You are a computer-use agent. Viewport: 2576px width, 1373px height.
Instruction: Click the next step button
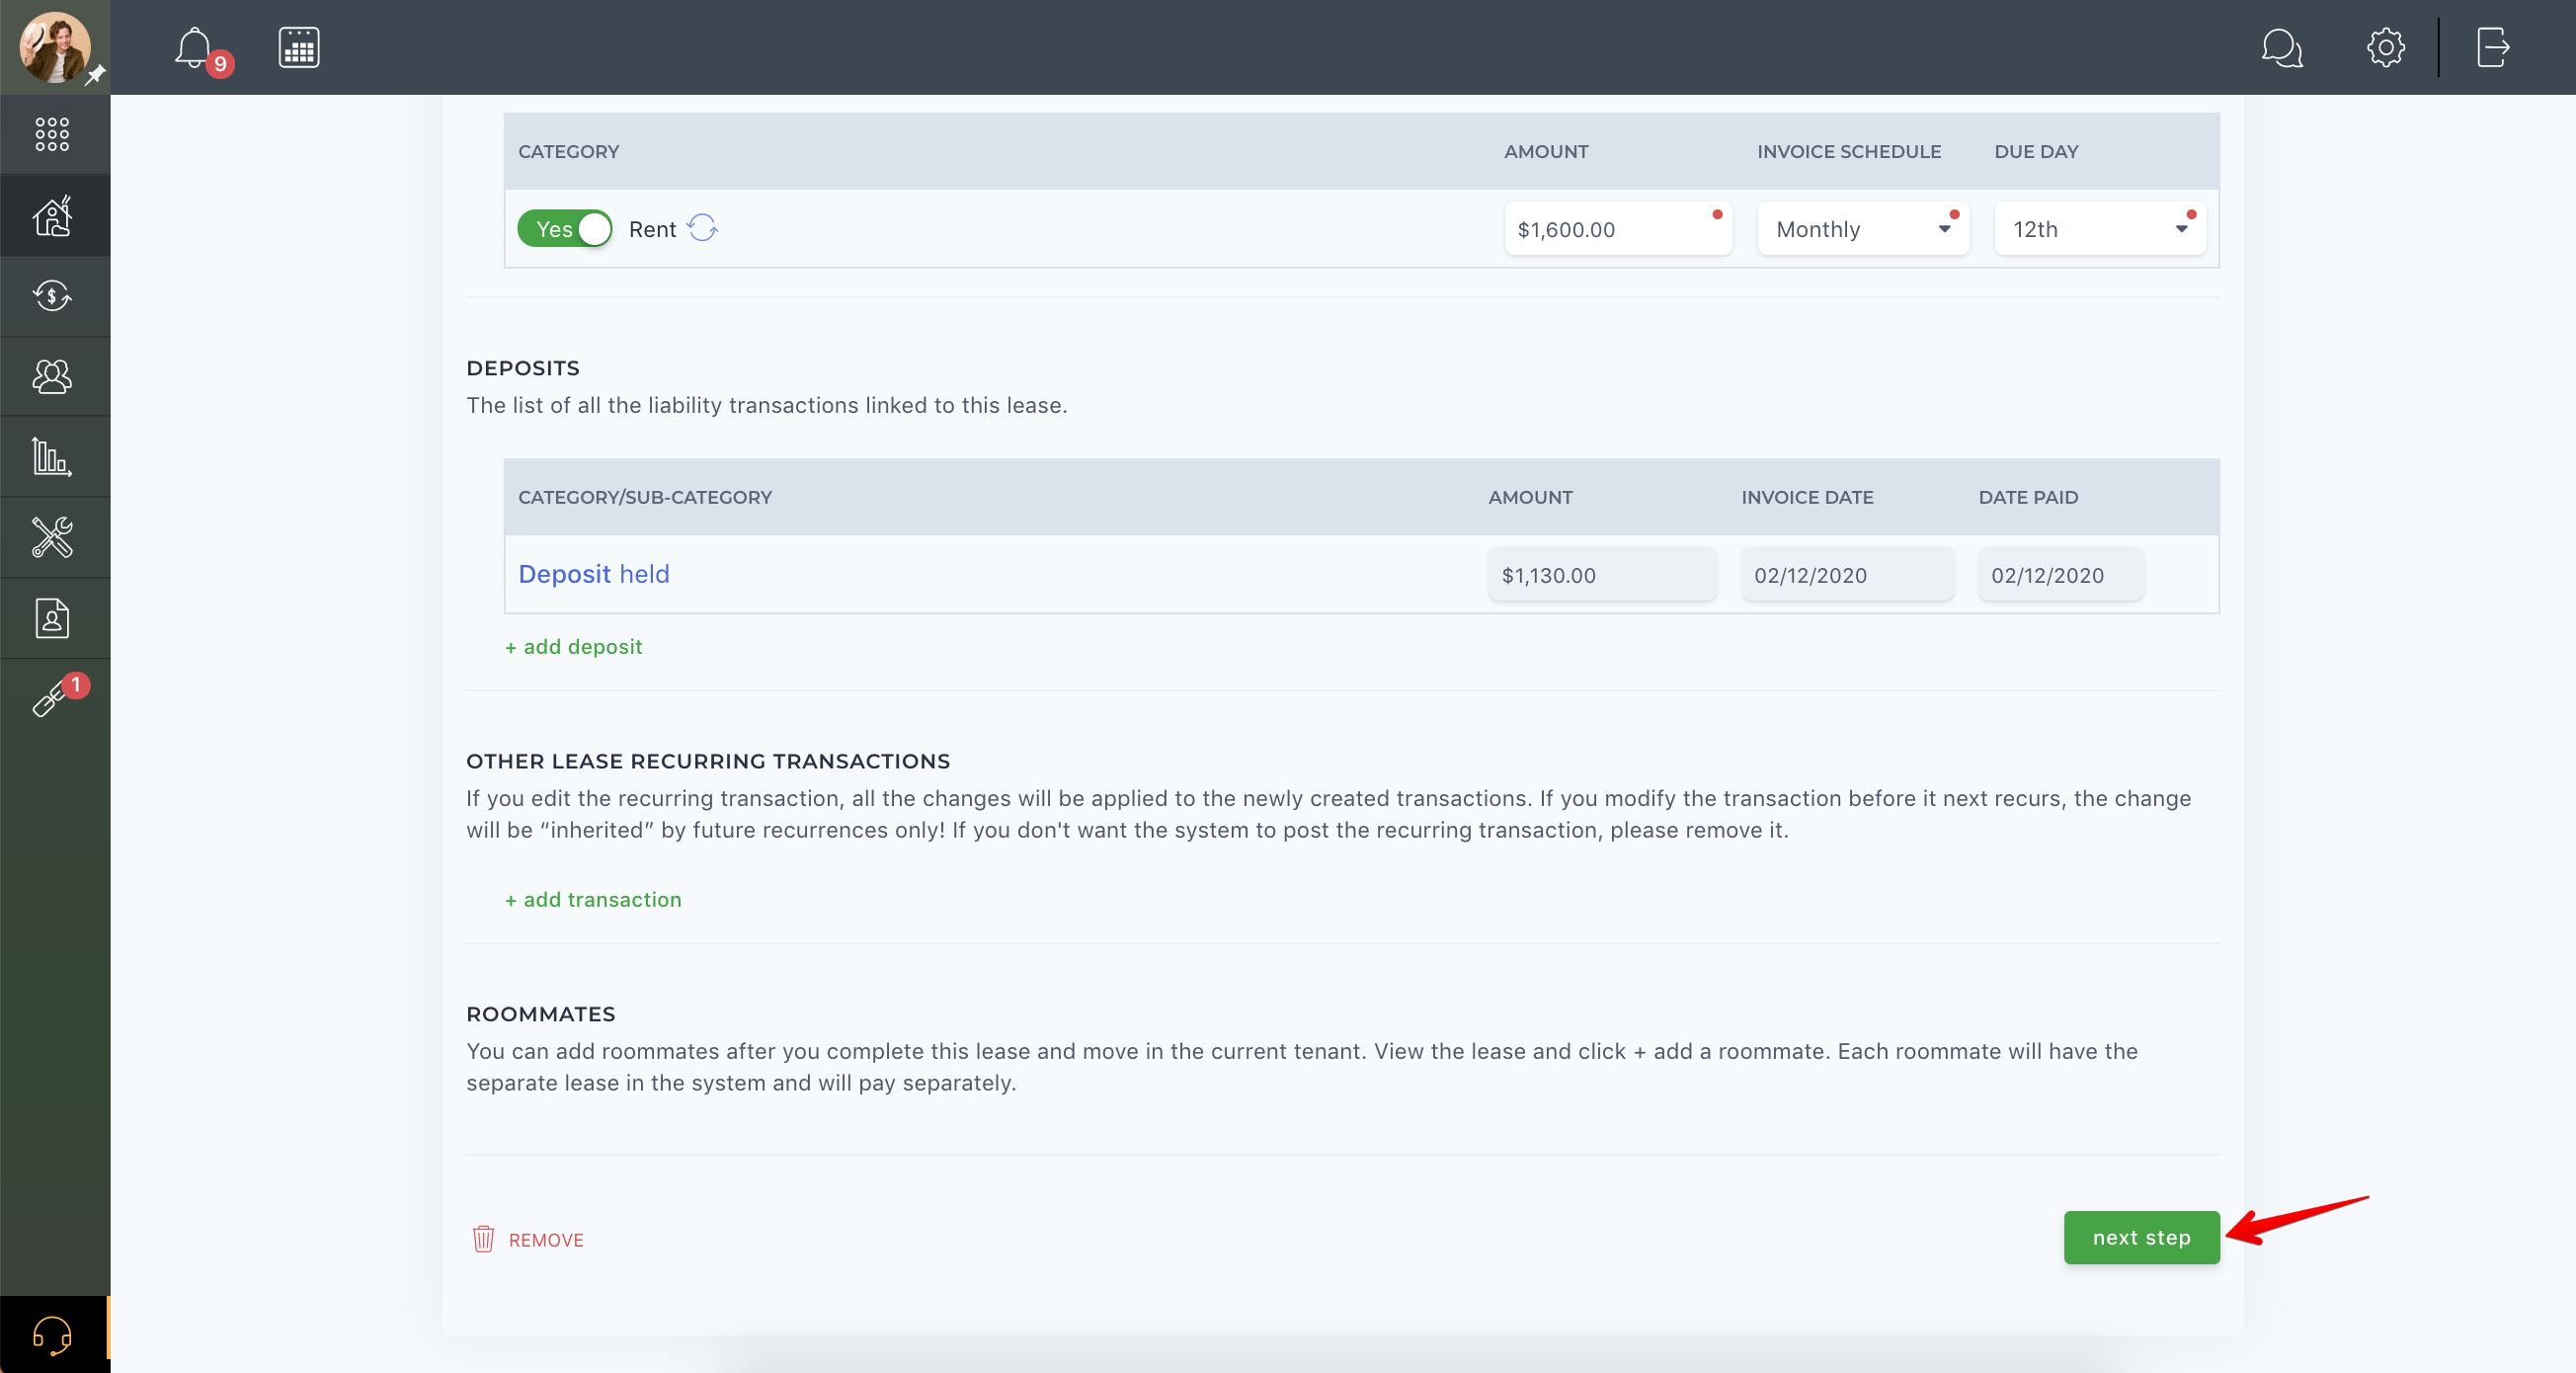(x=2141, y=1238)
